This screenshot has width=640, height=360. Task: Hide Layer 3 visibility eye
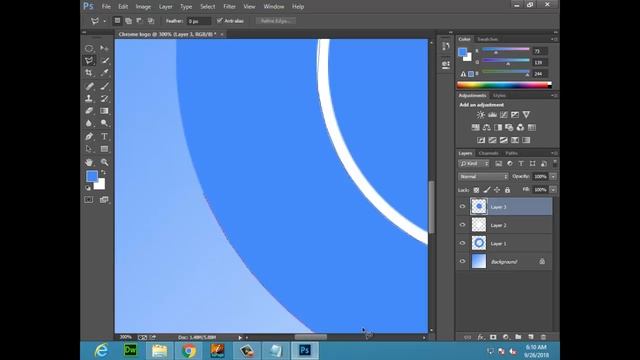click(462, 207)
